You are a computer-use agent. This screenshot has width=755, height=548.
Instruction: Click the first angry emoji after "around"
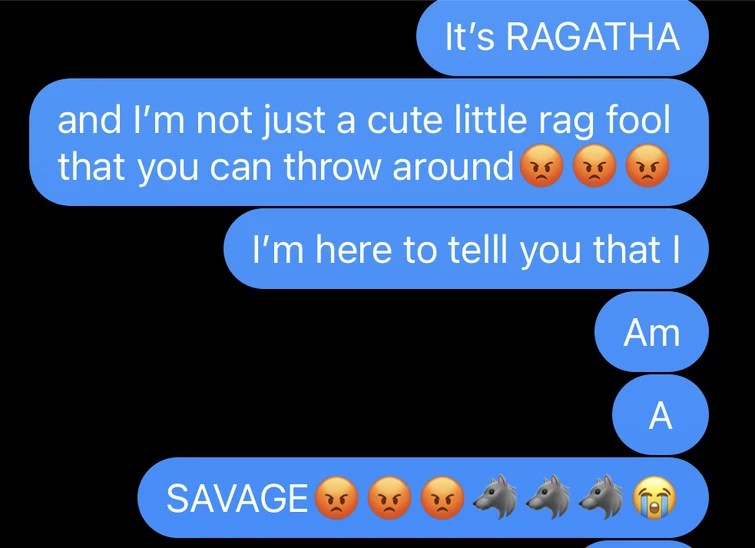coord(542,166)
